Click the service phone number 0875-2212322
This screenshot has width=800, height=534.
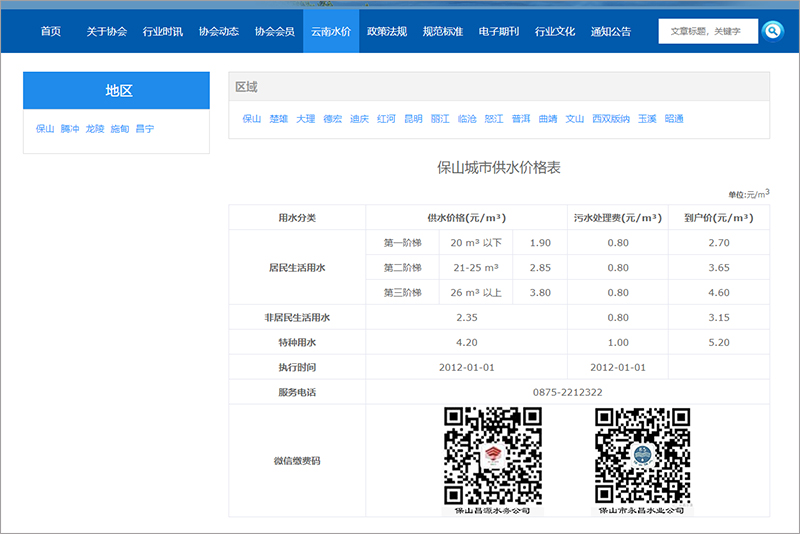(567, 392)
